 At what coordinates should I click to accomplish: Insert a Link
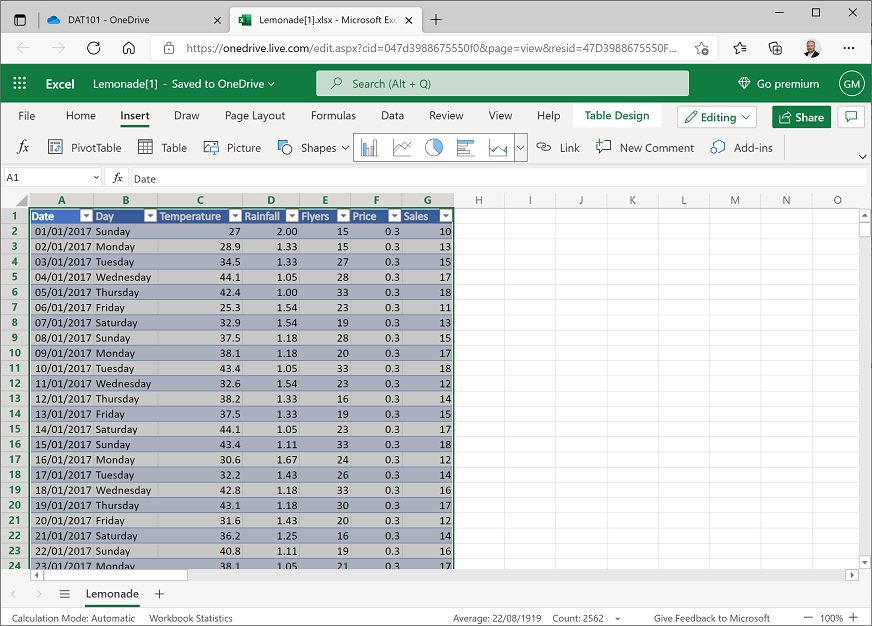[558, 147]
